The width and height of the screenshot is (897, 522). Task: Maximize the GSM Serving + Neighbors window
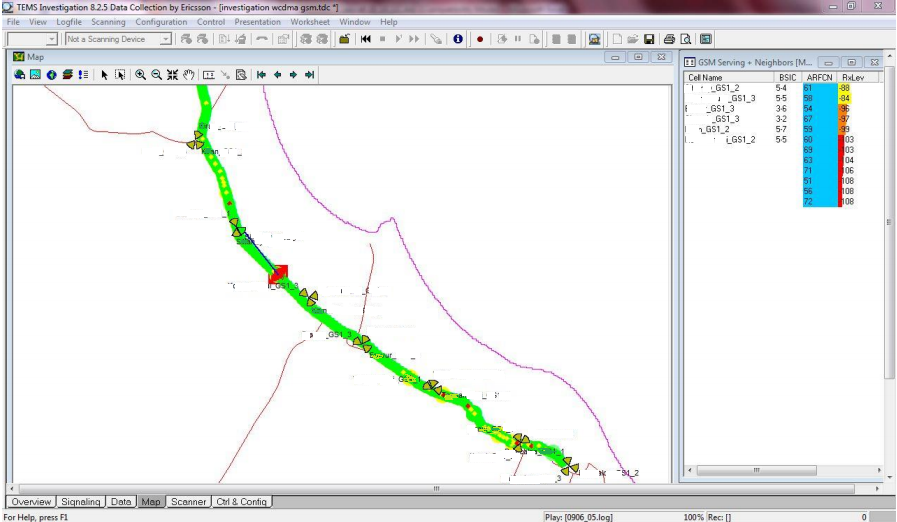tap(851, 62)
